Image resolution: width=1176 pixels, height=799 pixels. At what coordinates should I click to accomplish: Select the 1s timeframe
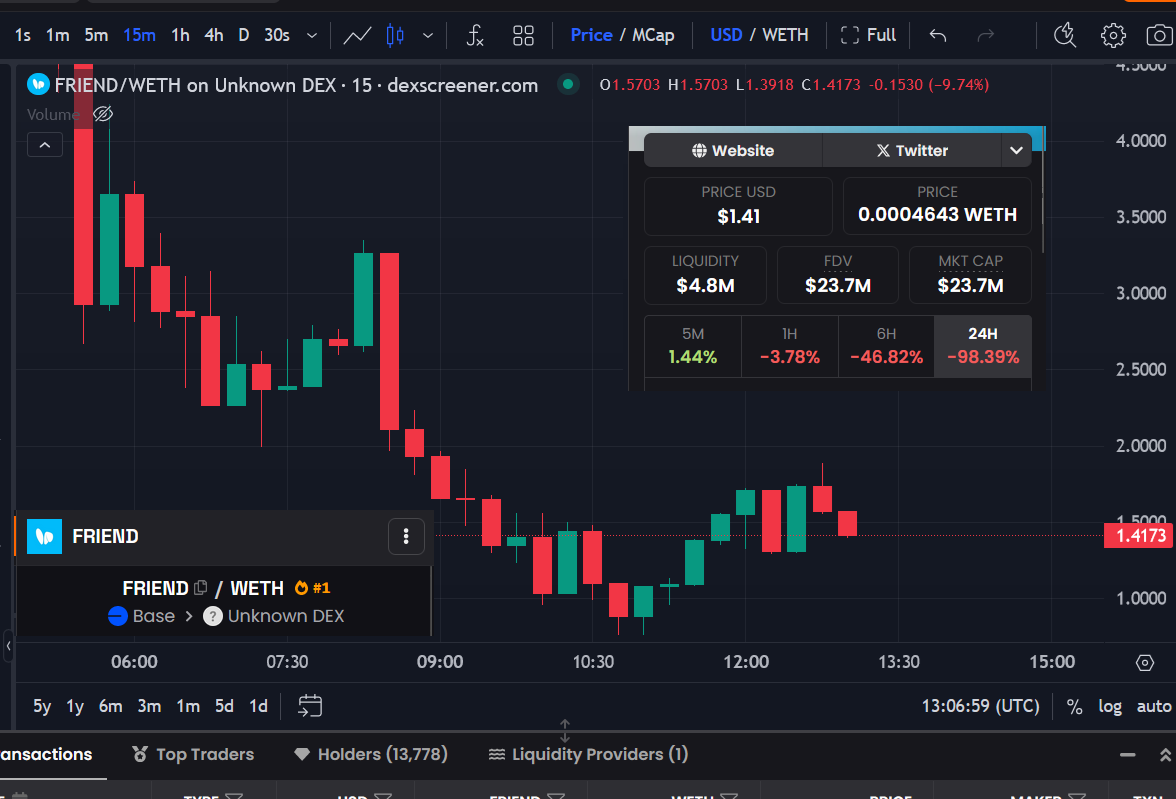(22, 35)
